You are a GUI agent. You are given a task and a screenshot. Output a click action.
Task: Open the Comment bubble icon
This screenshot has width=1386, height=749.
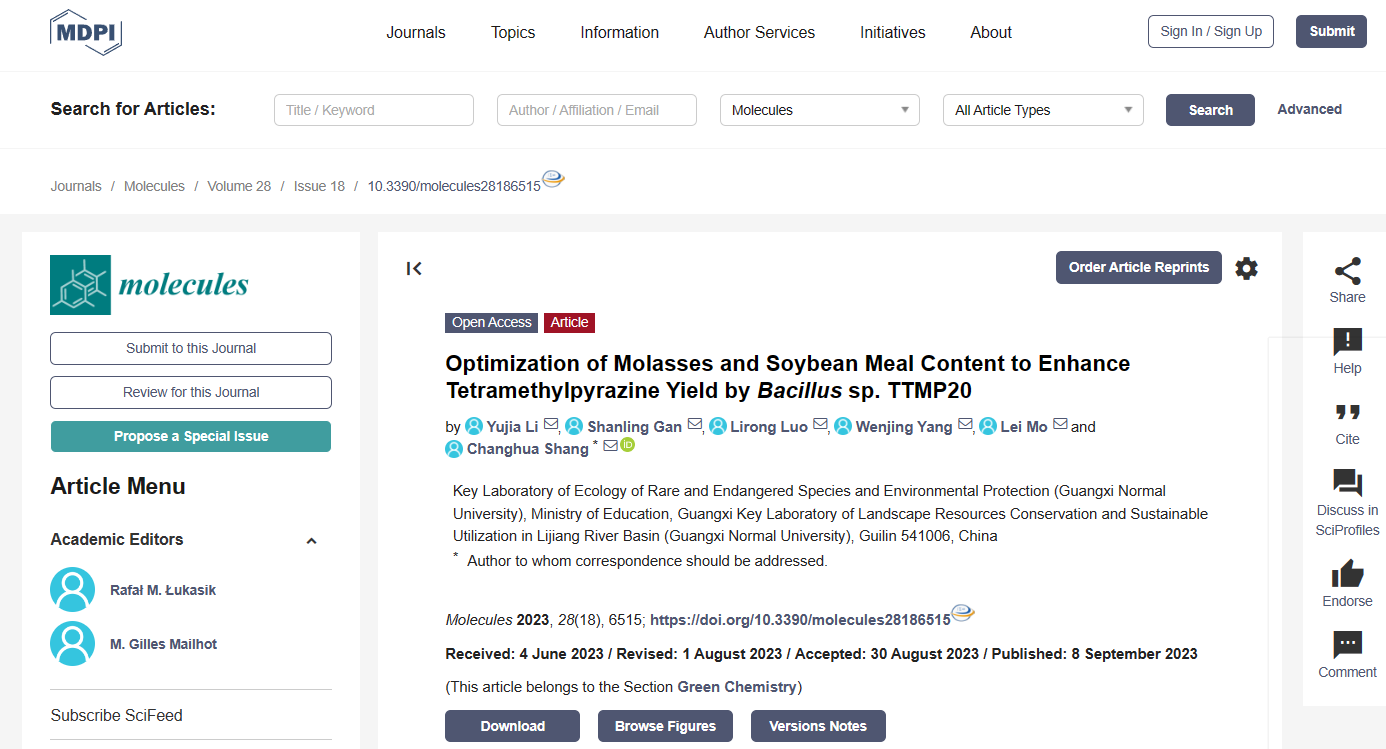(x=1347, y=645)
